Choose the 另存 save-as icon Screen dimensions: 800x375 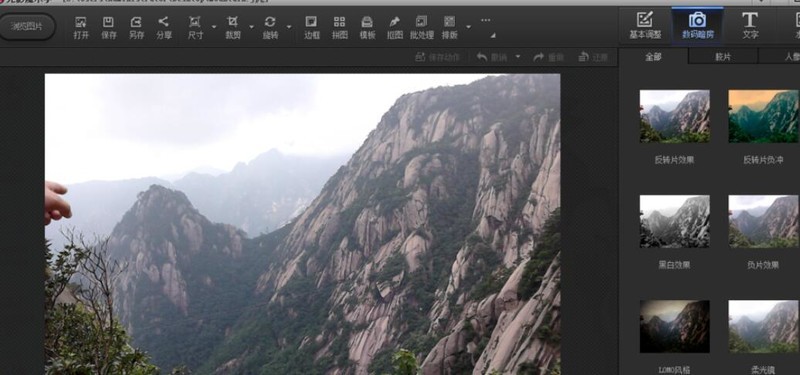click(136, 28)
